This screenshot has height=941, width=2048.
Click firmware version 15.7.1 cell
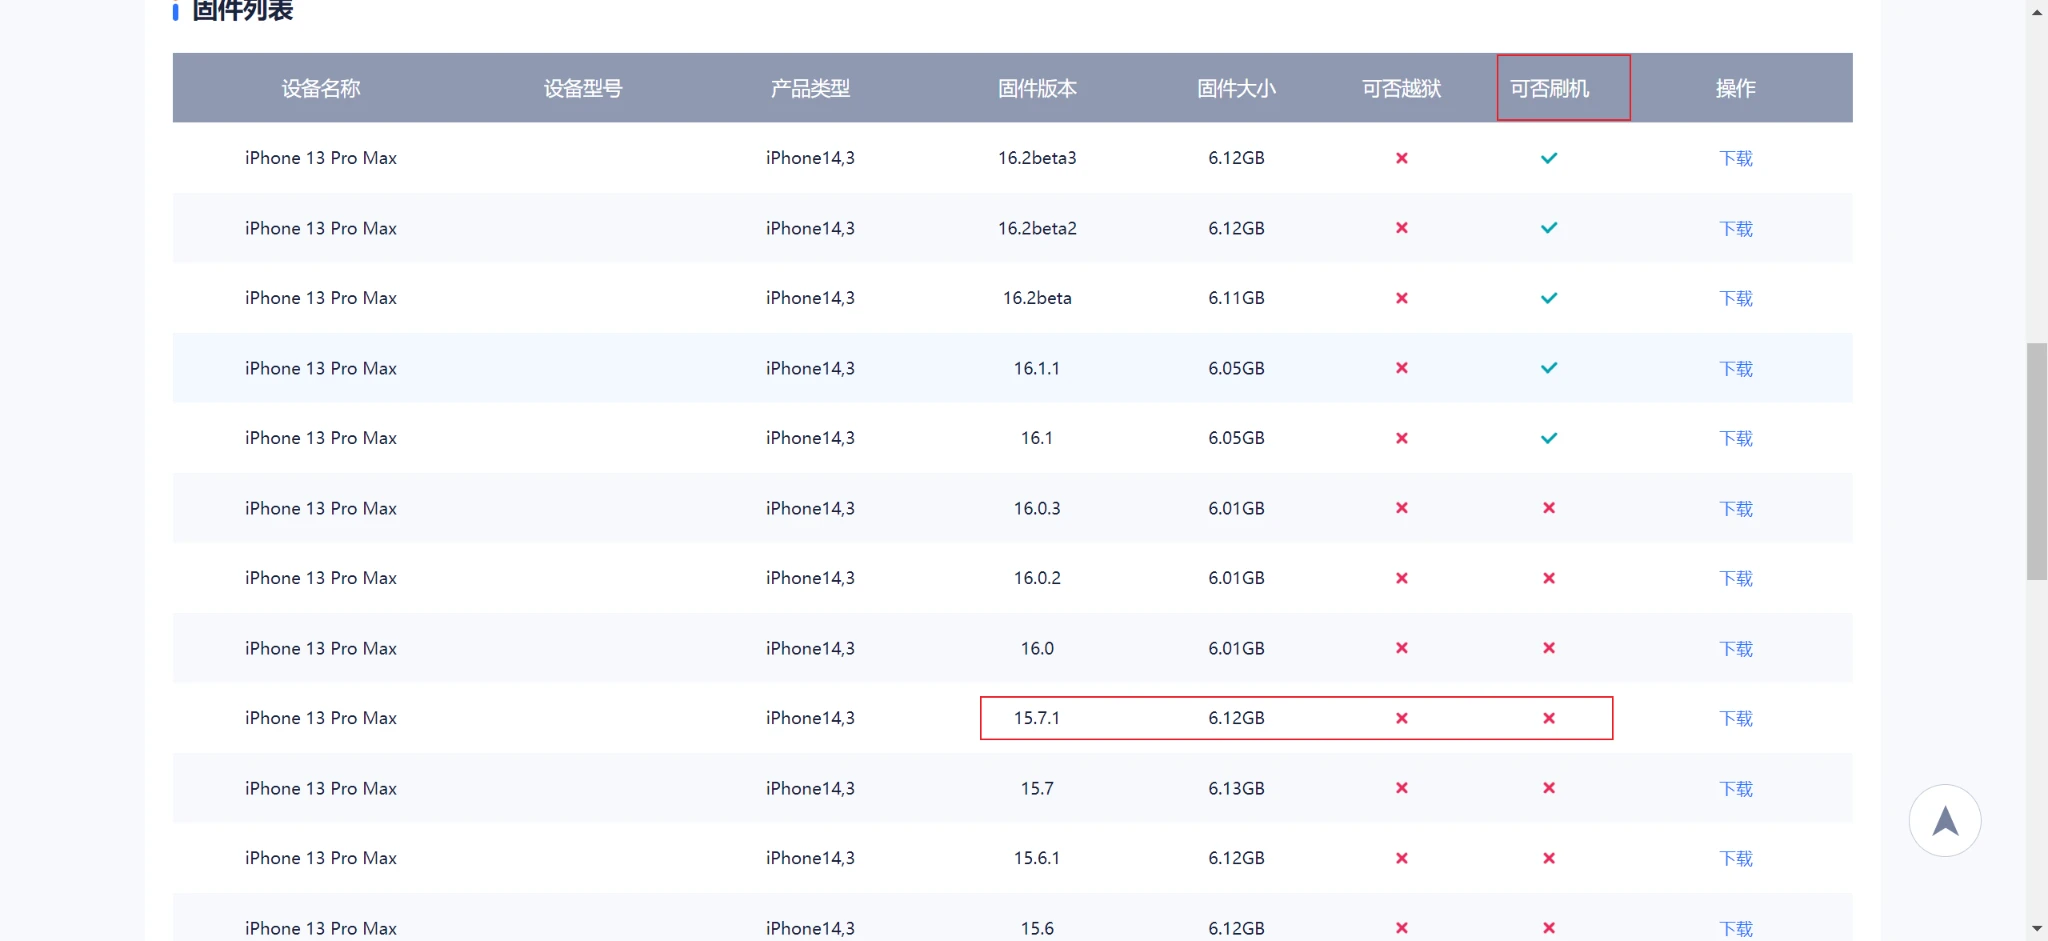(x=1037, y=718)
